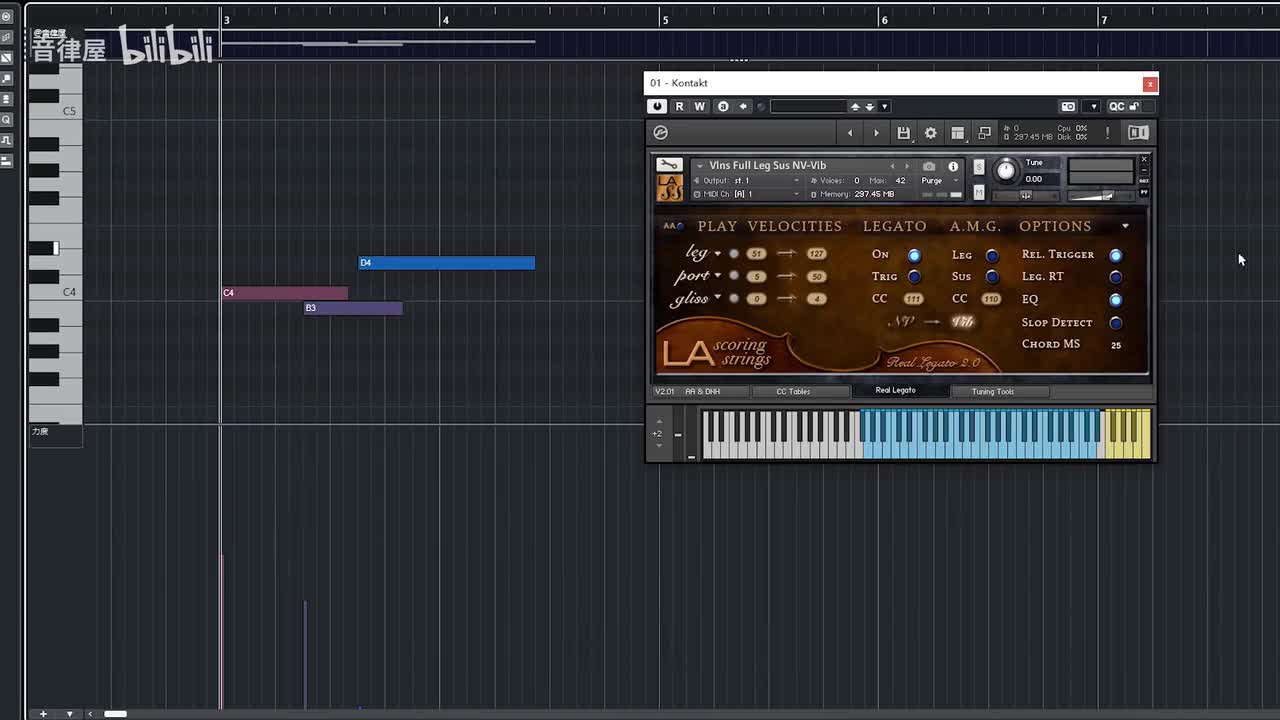Click the plugin snapshot camera icon
Image resolution: width=1280 pixels, height=720 pixels.
[x=1068, y=107]
